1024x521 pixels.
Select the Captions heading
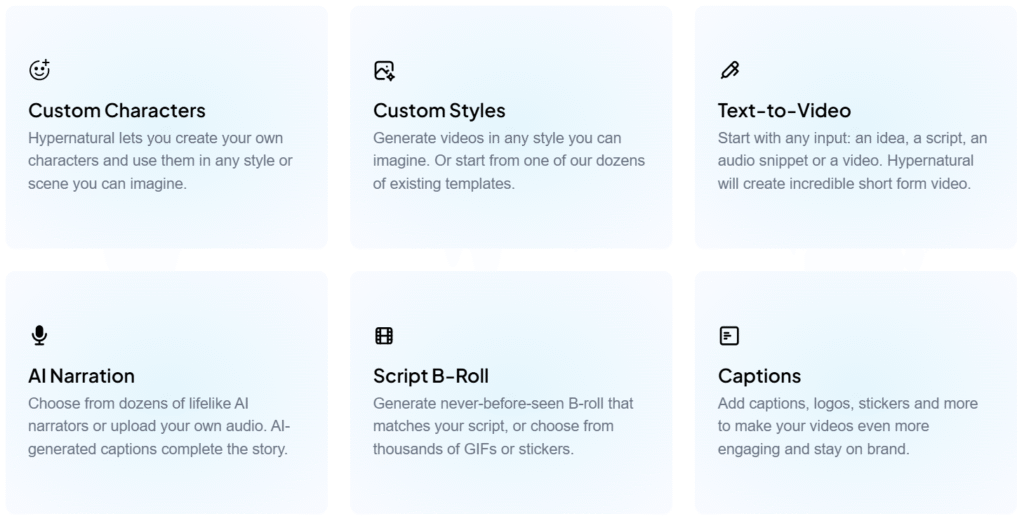tap(759, 376)
